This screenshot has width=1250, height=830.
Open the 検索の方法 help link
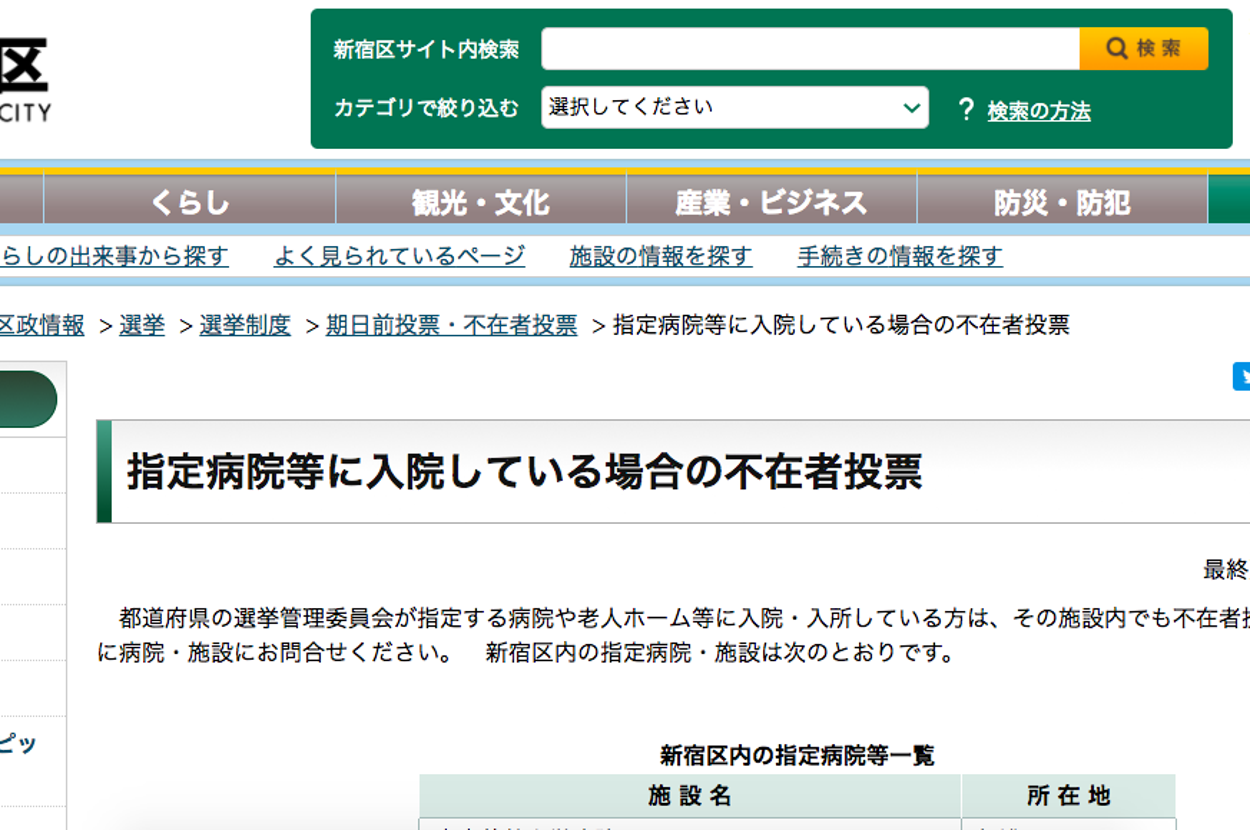coord(1038,111)
